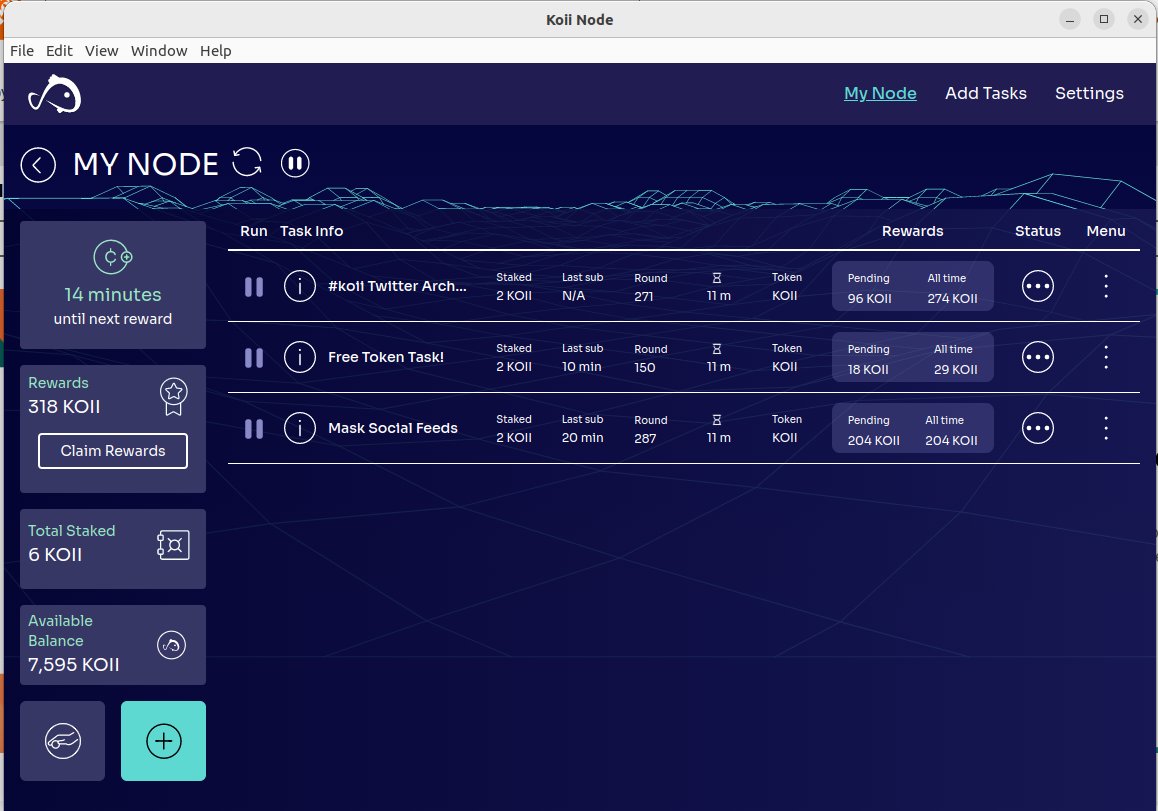Click the rewards medal icon
Viewport: 1158px width, 811px height.
174,397
